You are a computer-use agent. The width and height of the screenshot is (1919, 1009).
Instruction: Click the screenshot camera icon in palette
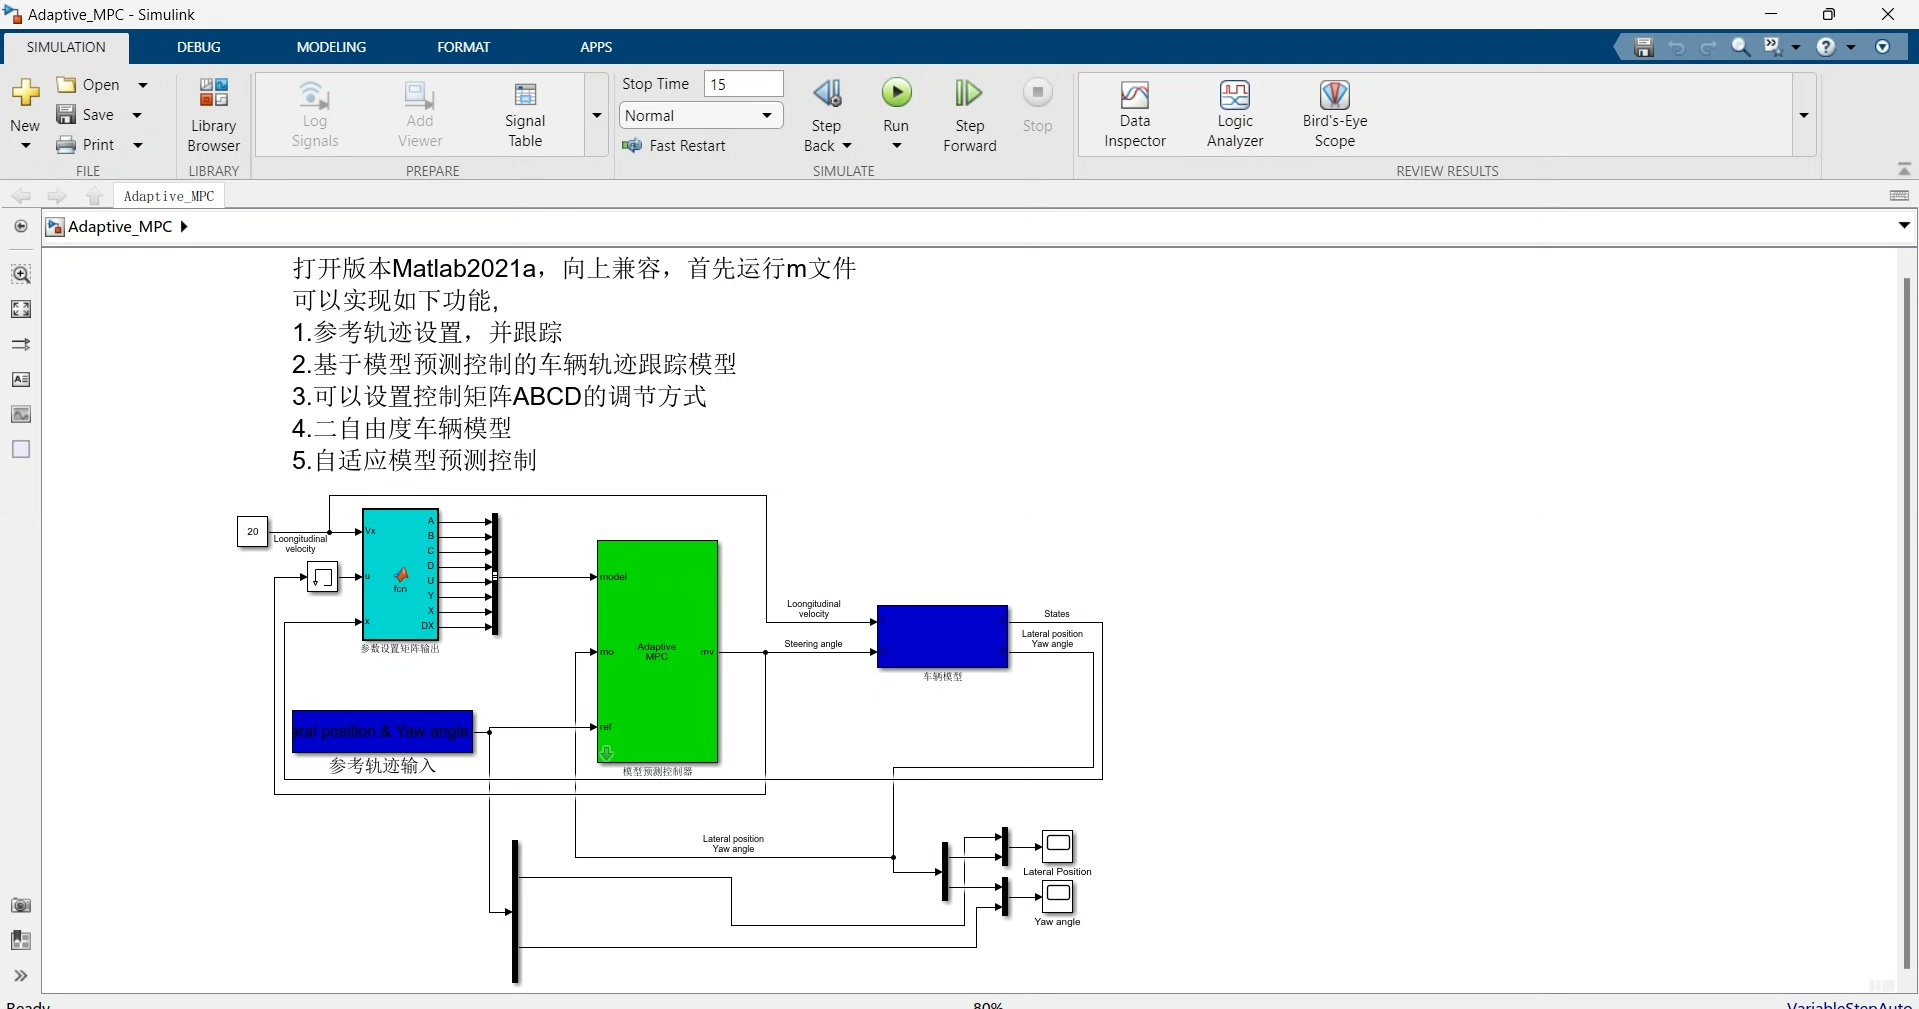click(21, 905)
